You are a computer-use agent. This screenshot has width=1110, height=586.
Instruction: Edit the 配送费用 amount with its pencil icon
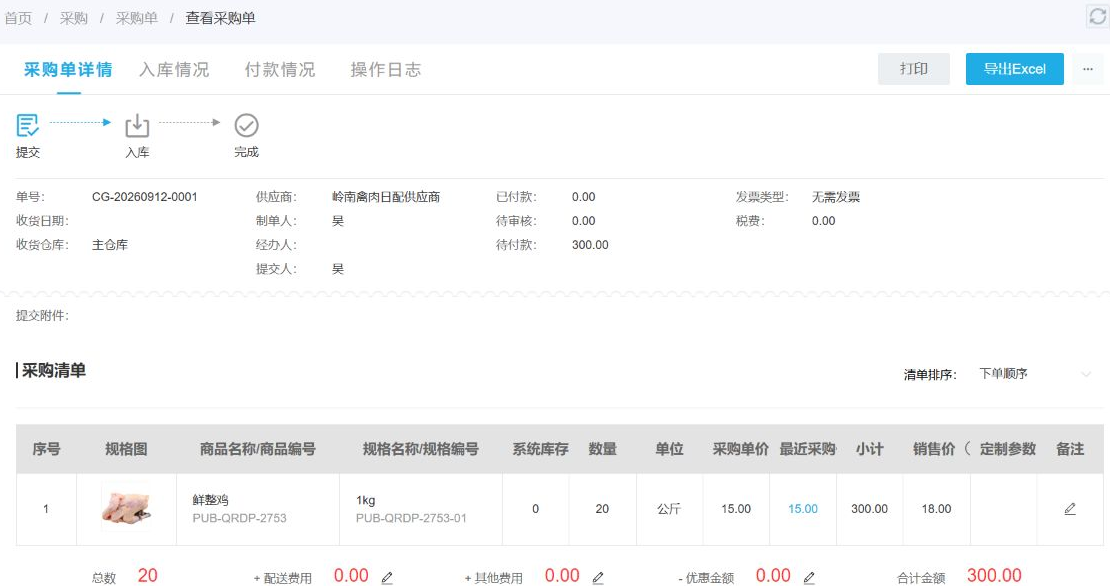click(x=387, y=578)
